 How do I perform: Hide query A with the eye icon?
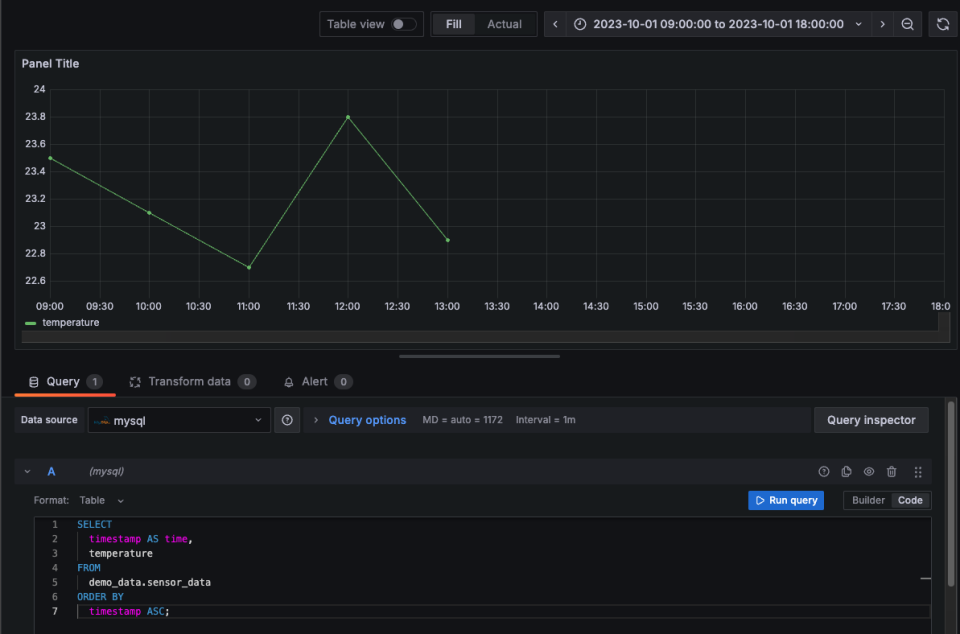click(868, 471)
